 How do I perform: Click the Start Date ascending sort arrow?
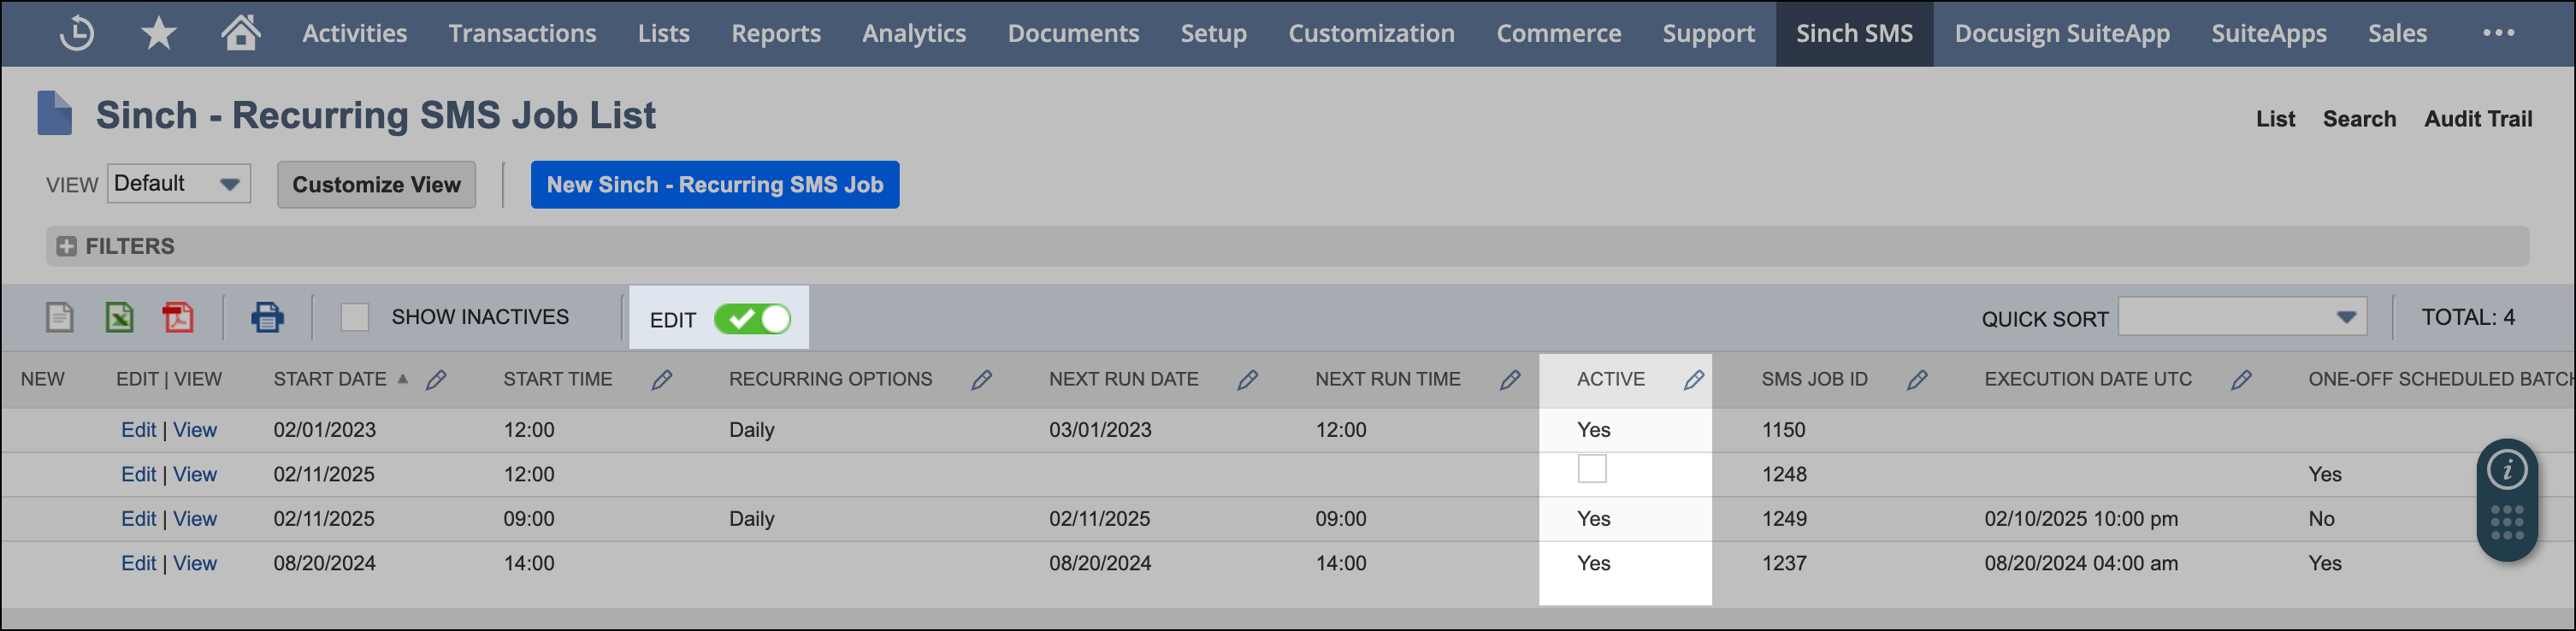tap(403, 379)
